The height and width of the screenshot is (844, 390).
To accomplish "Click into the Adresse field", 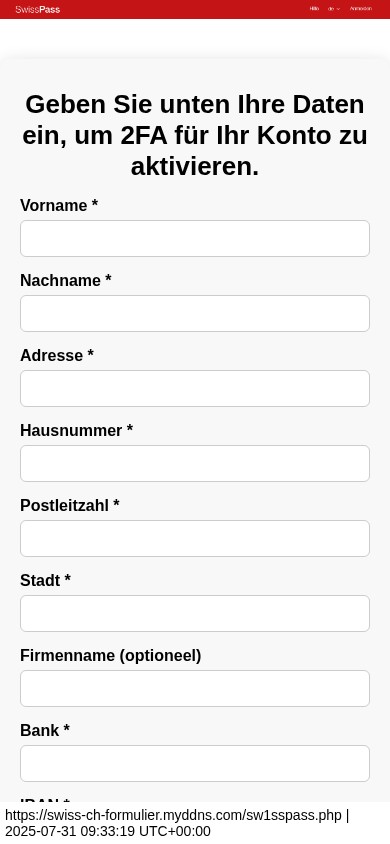I will (195, 388).
